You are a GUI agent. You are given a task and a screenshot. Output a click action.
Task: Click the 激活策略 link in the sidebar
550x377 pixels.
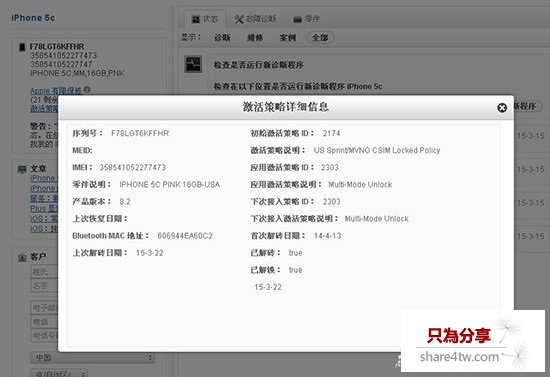click(x=44, y=109)
